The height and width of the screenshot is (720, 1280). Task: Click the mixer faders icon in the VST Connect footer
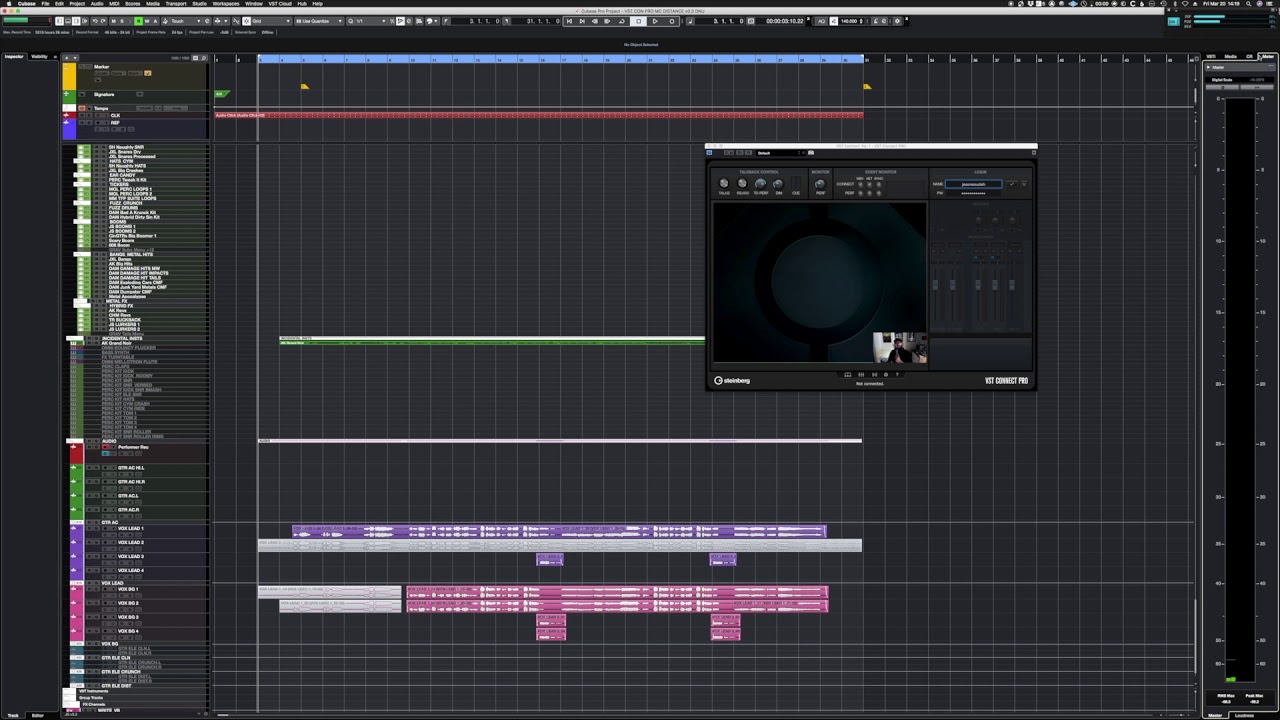tap(861, 374)
